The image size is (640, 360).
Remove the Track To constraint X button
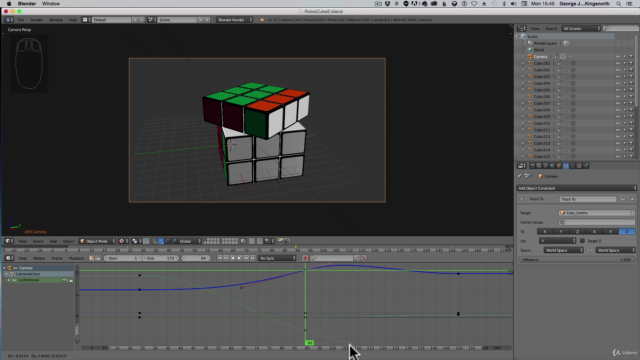pos(632,199)
